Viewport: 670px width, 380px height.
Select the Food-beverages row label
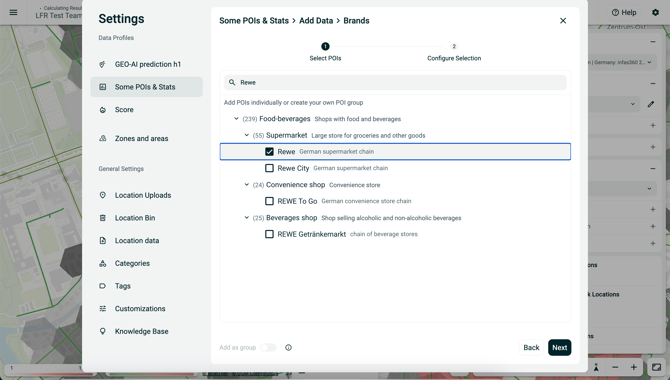[x=285, y=119]
